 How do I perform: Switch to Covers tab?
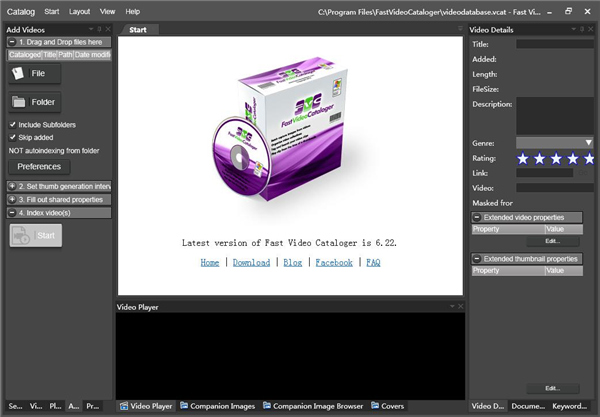388,406
